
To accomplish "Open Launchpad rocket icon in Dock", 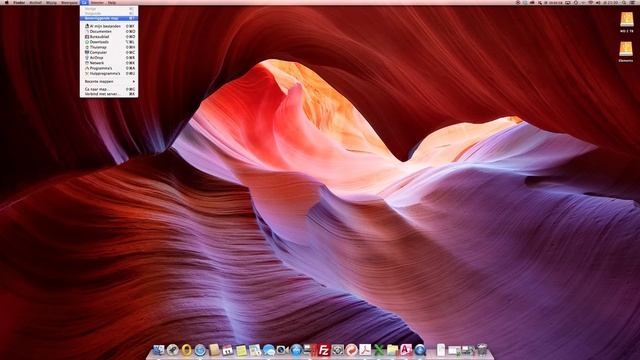I will coord(173,350).
